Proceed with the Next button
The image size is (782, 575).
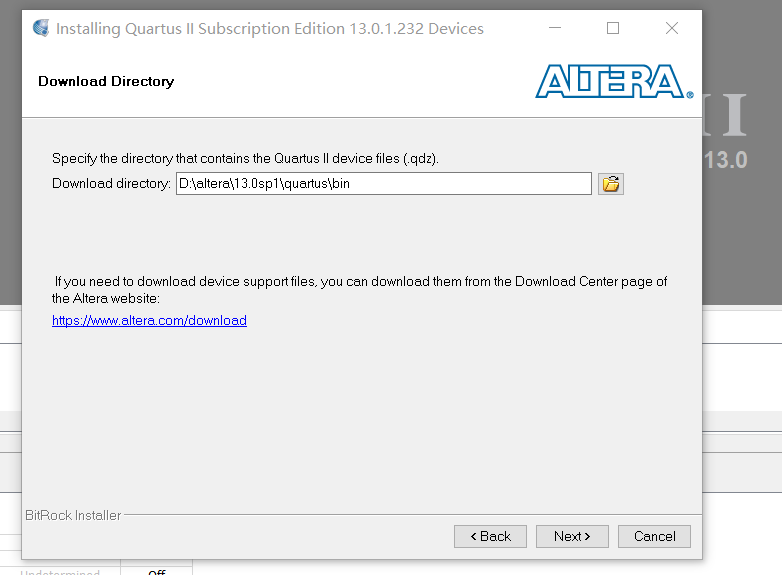(x=572, y=536)
